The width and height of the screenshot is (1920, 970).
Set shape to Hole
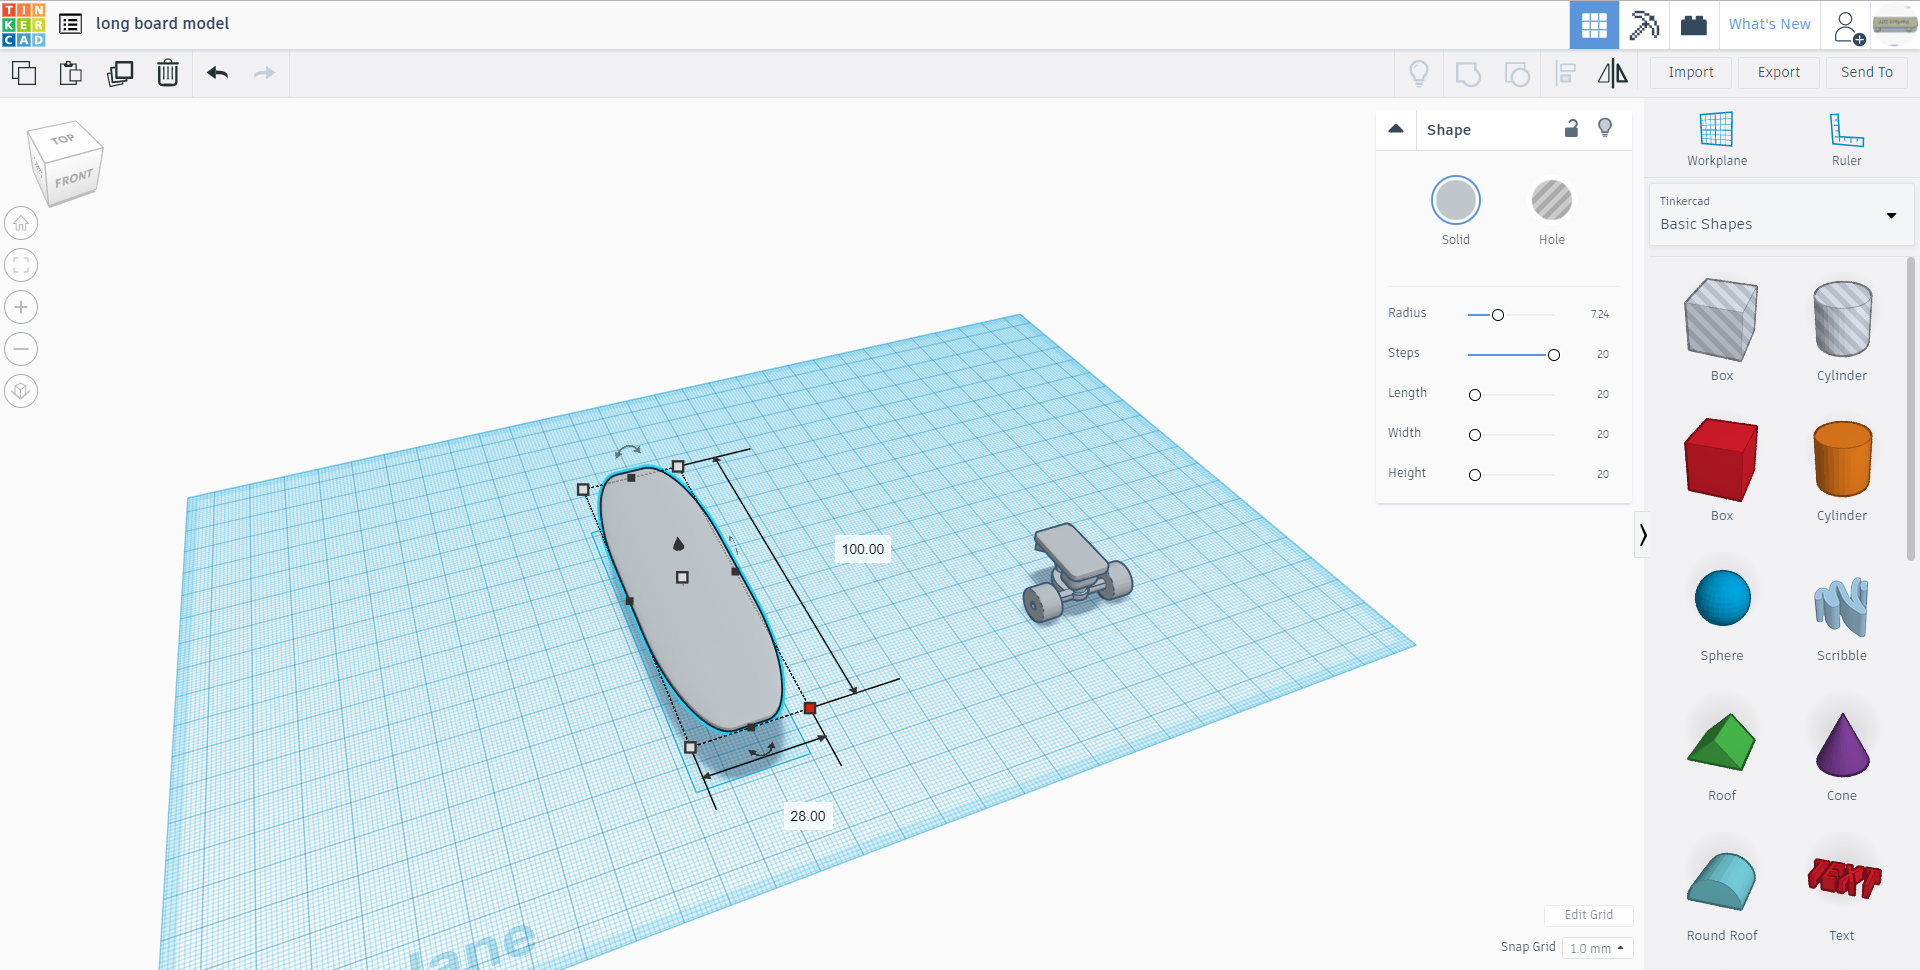pyautogui.click(x=1552, y=201)
